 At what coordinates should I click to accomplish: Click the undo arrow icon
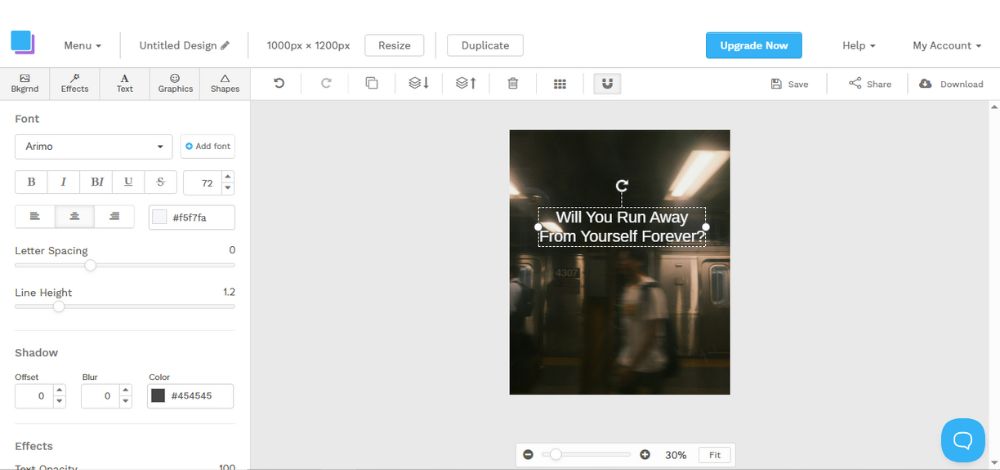(279, 84)
